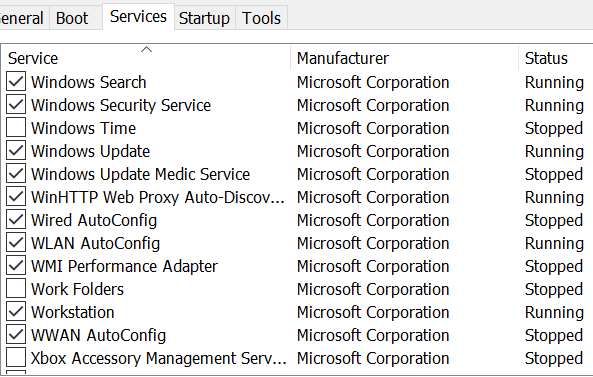This screenshot has height=377, width=593.
Task: Uncheck WinHTTP Web Proxy Auto-Discovery checkbox
Action: pyautogui.click(x=16, y=197)
